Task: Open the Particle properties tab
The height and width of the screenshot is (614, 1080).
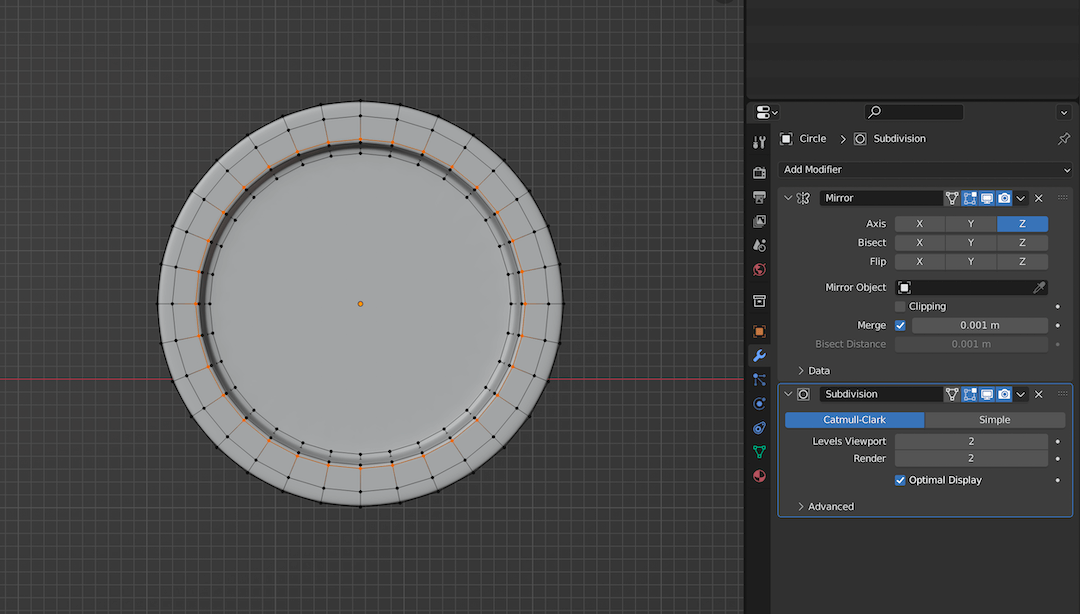Action: point(759,378)
